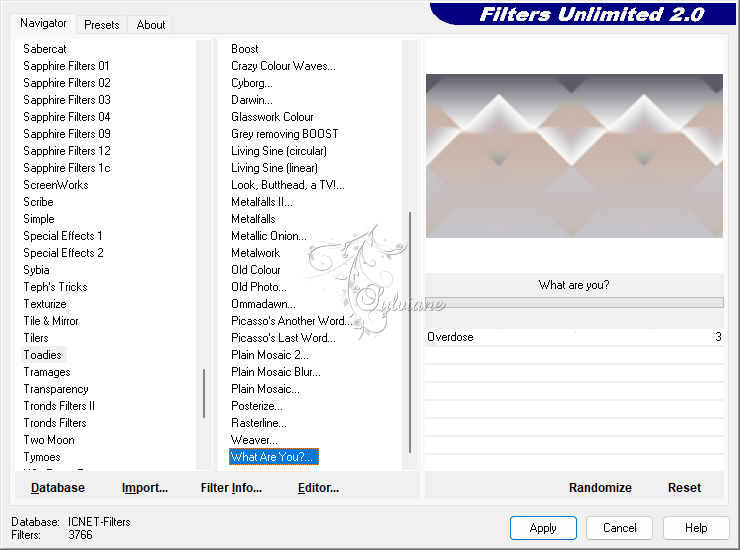740x550 pixels.
Task: Choose Metalfalls II... filter
Action: pos(261,202)
